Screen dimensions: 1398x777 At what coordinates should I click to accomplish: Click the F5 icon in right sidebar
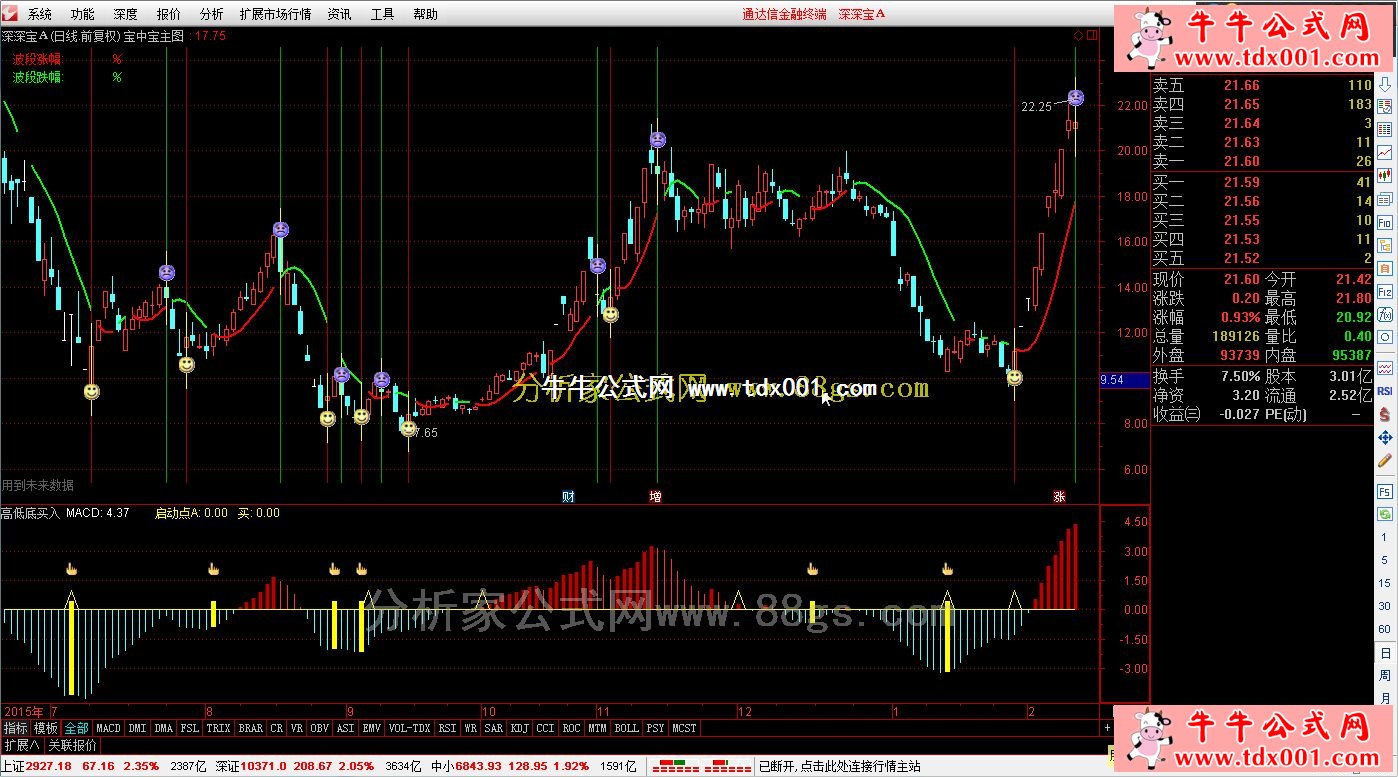click(x=1385, y=491)
